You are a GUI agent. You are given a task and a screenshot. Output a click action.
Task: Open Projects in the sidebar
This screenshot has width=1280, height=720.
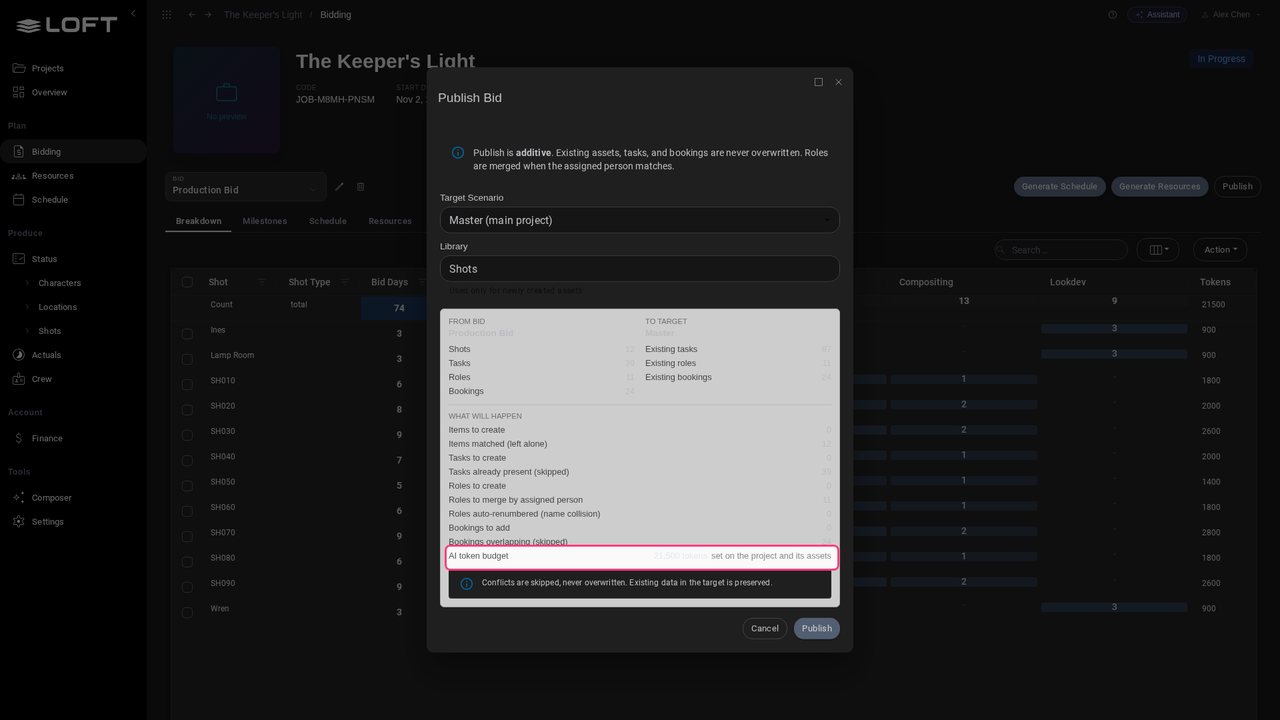coord(73,68)
